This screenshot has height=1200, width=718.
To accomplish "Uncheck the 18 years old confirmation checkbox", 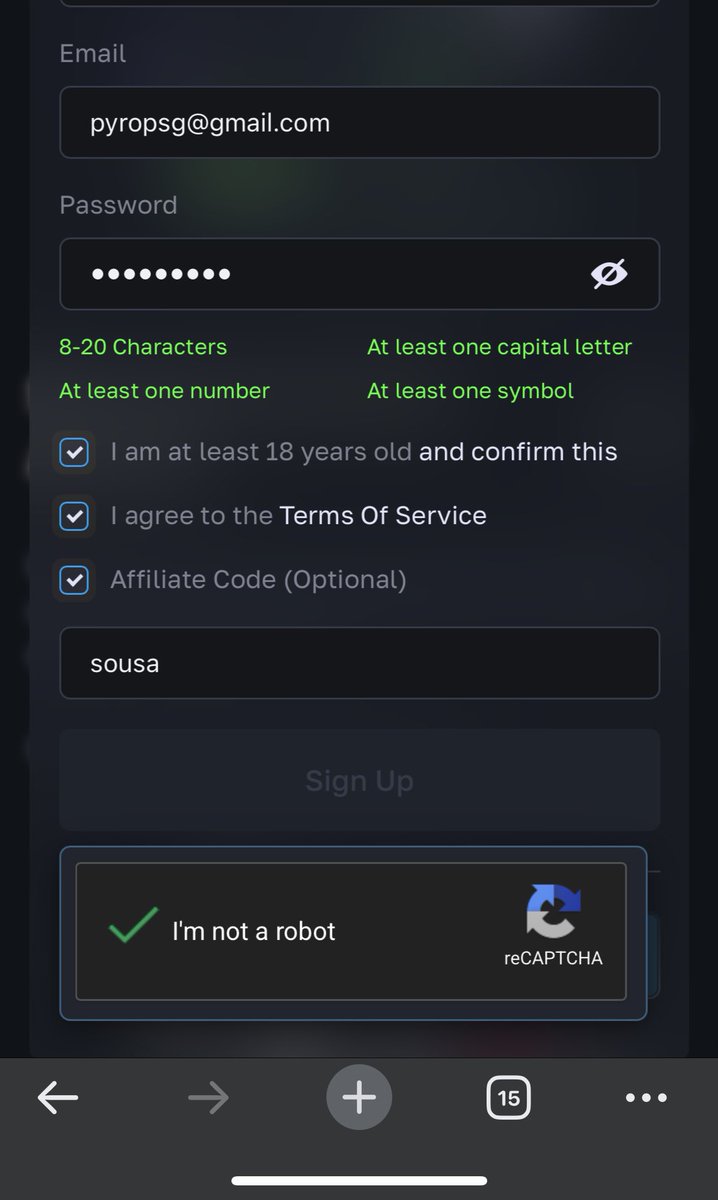I will click(74, 452).
